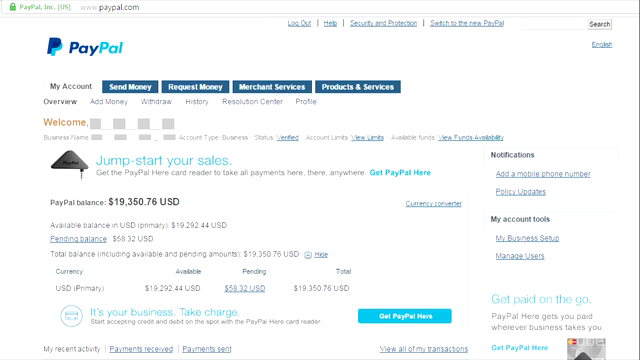Open View Funds Availability link
Image resolution: width=640 pixels, height=360 pixels.
471,138
